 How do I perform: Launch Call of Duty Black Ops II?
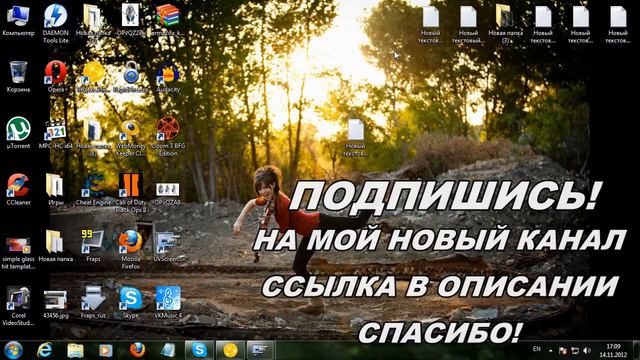(x=131, y=193)
